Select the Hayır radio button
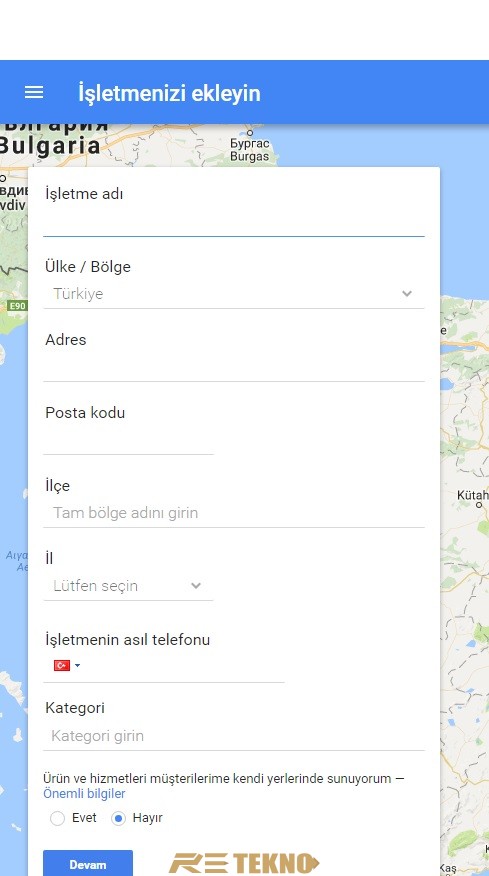The width and height of the screenshot is (489, 876). pos(118,818)
